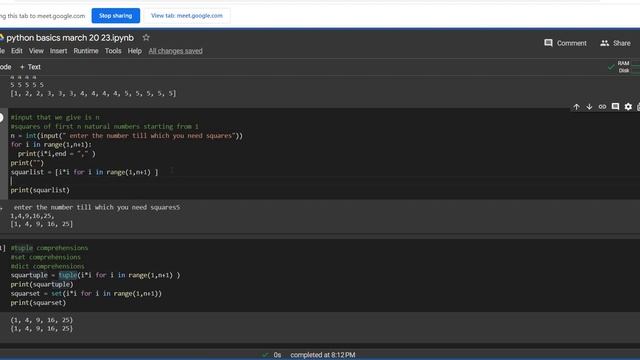
Task: Open the RAM and Disk usage indicator
Action: coord(628,67)
